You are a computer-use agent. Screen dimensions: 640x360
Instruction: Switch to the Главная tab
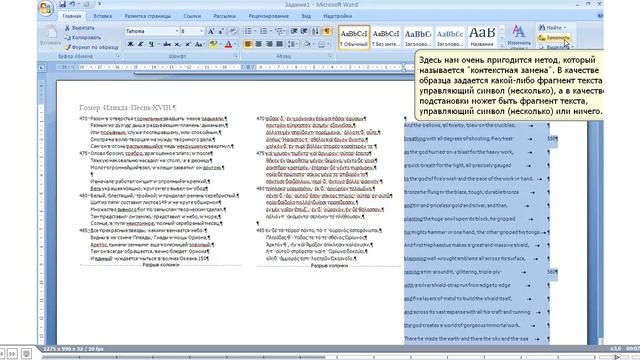(x=72, y=16)
